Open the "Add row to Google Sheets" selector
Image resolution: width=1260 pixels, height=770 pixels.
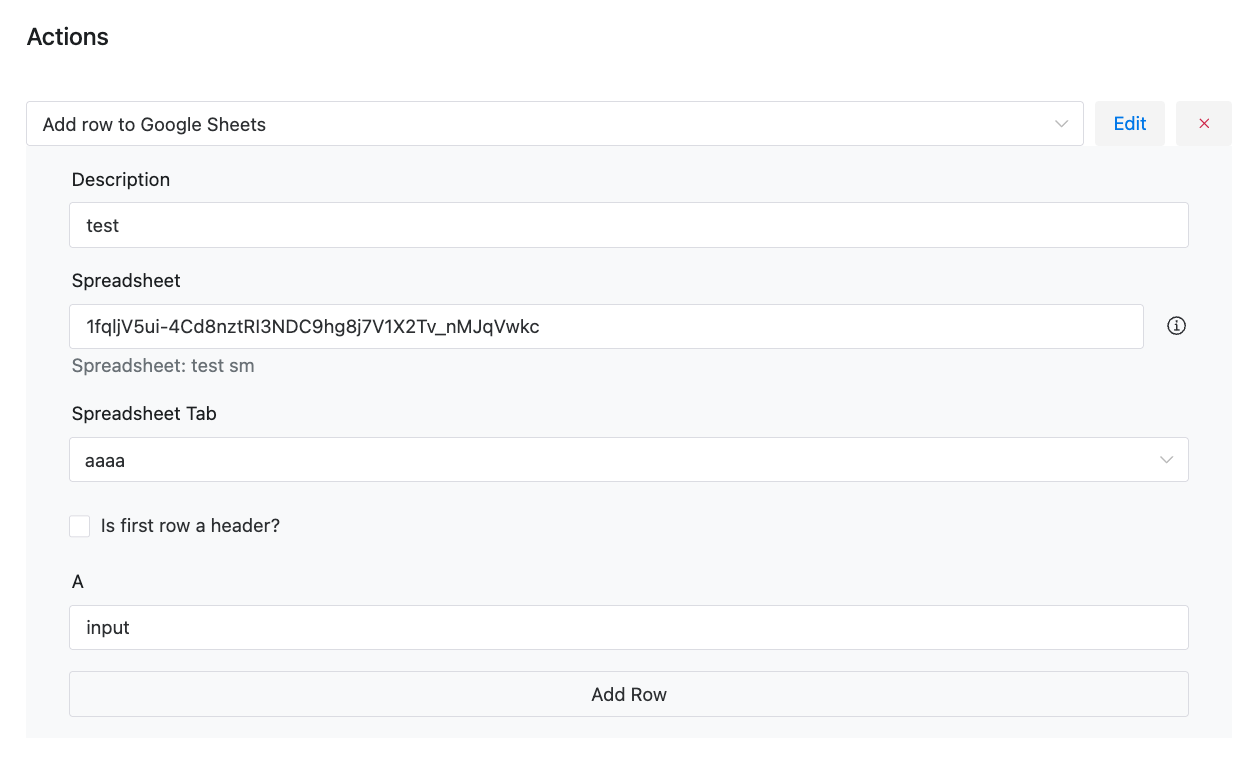pyautogui.click(x=555, y=124)
